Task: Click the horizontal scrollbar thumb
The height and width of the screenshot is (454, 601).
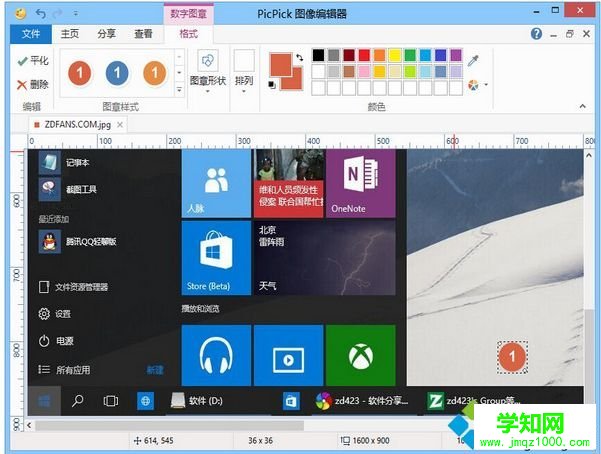Action: 170,425
